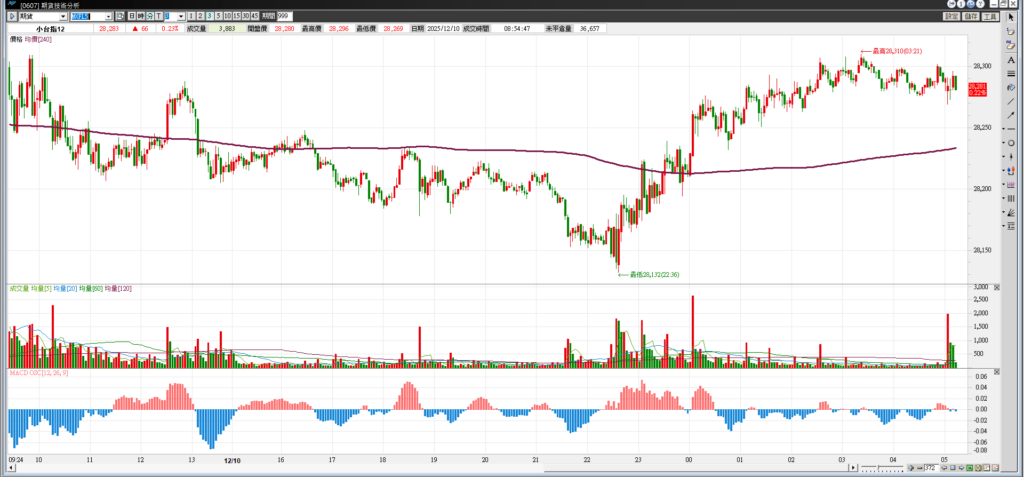The height and width of the screenshot is (477, 1024).
Task: Toggle the 時 hourly period button
Action: pos(141,17)
